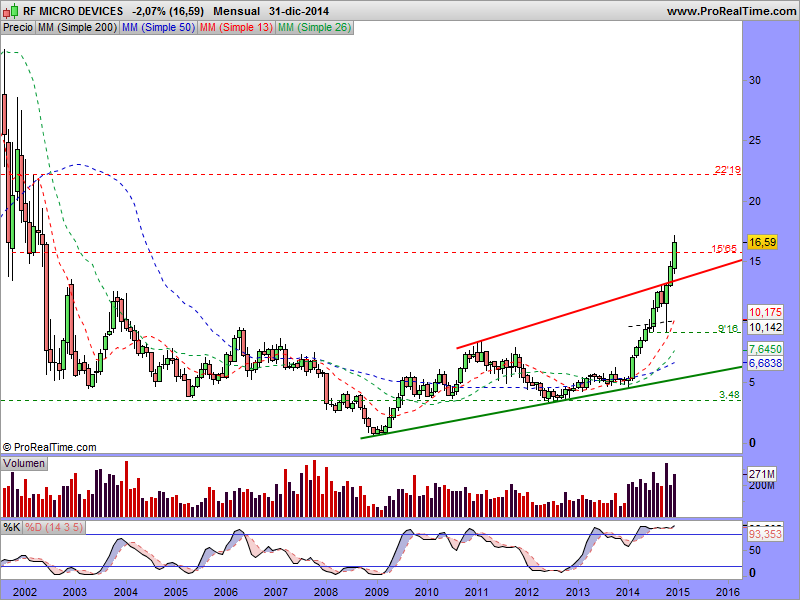Screen dimensions: 800x600
Task: Select the MM (Simple 200) indicator label
Action: click(x=76, y=27)
